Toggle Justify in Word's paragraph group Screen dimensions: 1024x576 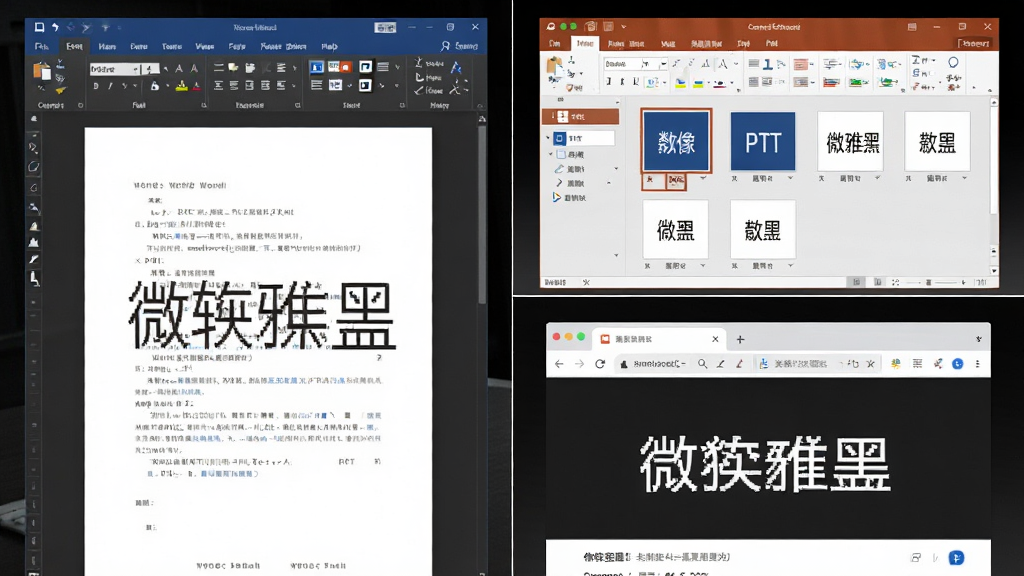(265, 86)
